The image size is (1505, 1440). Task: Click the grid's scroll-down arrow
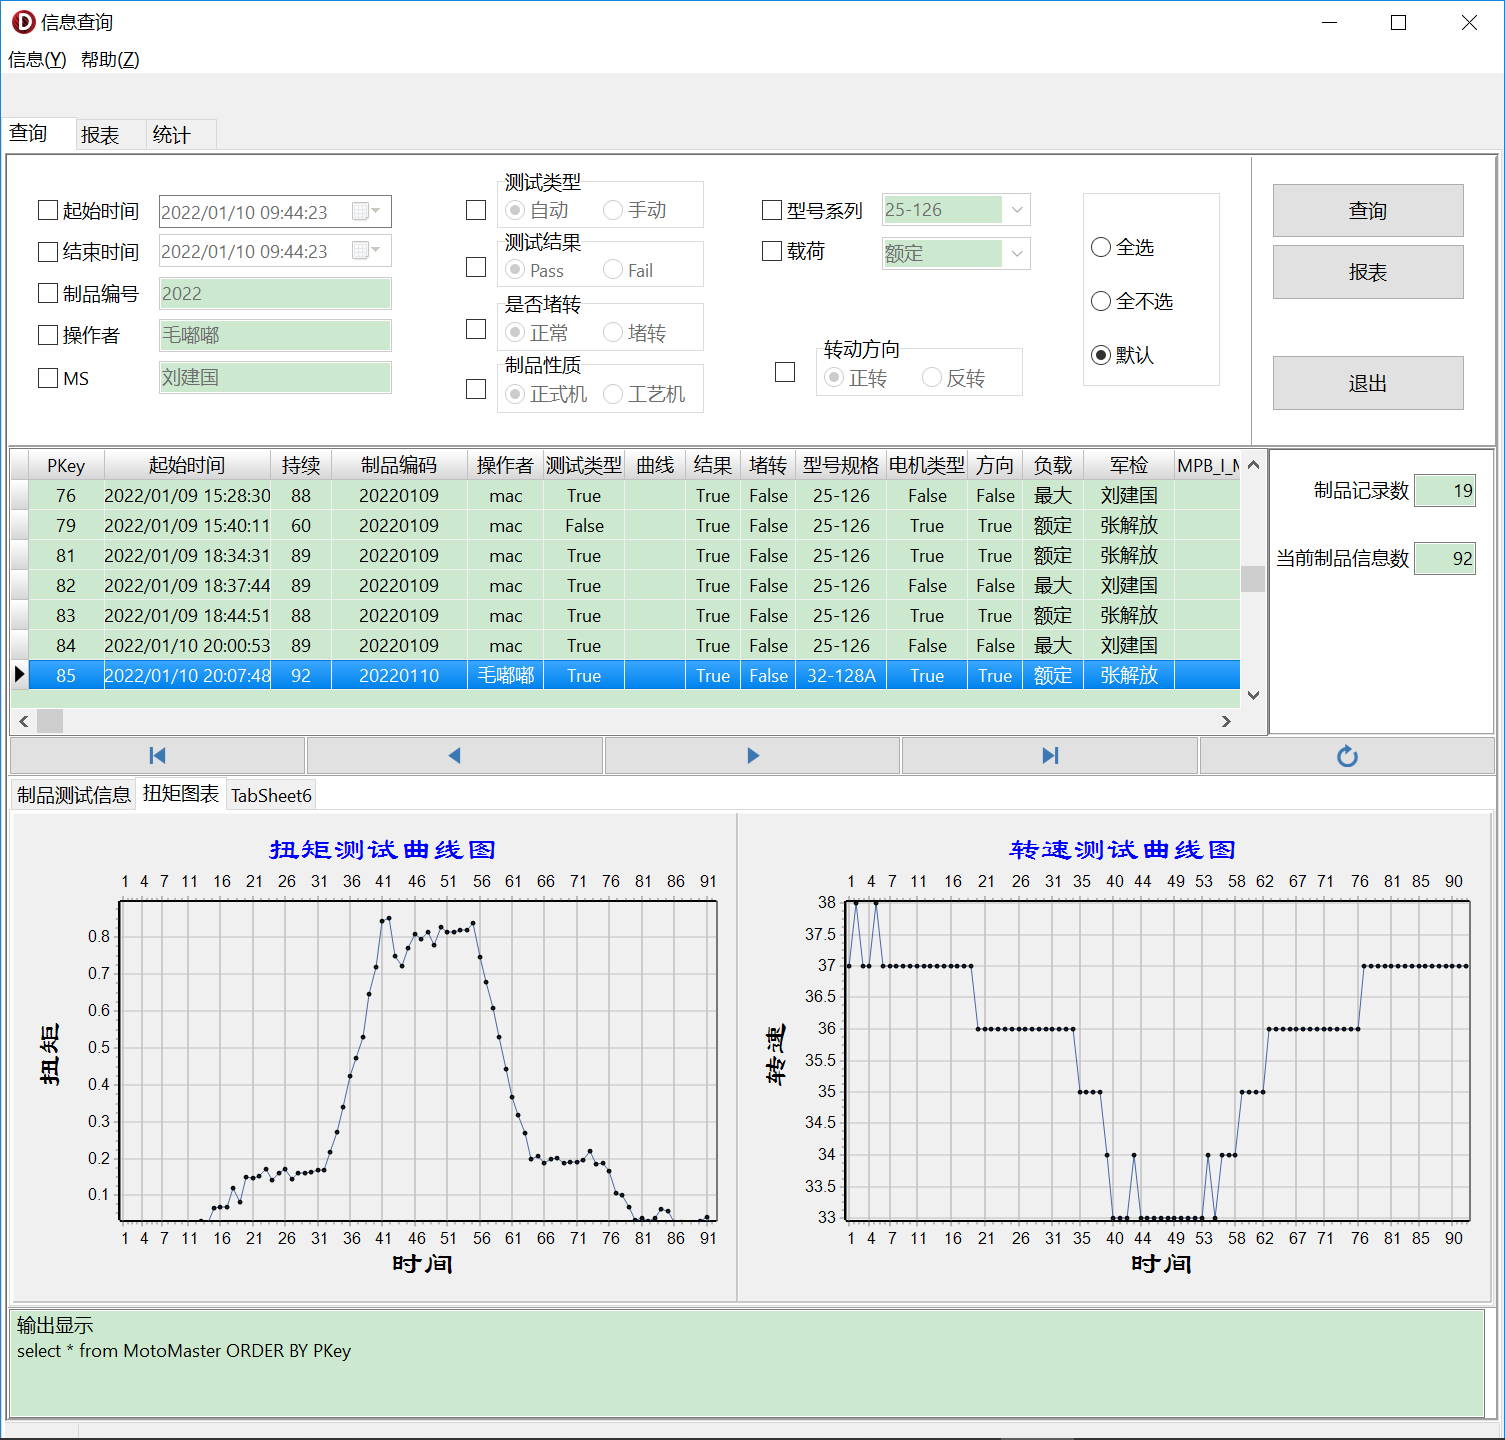[1253, 695]
